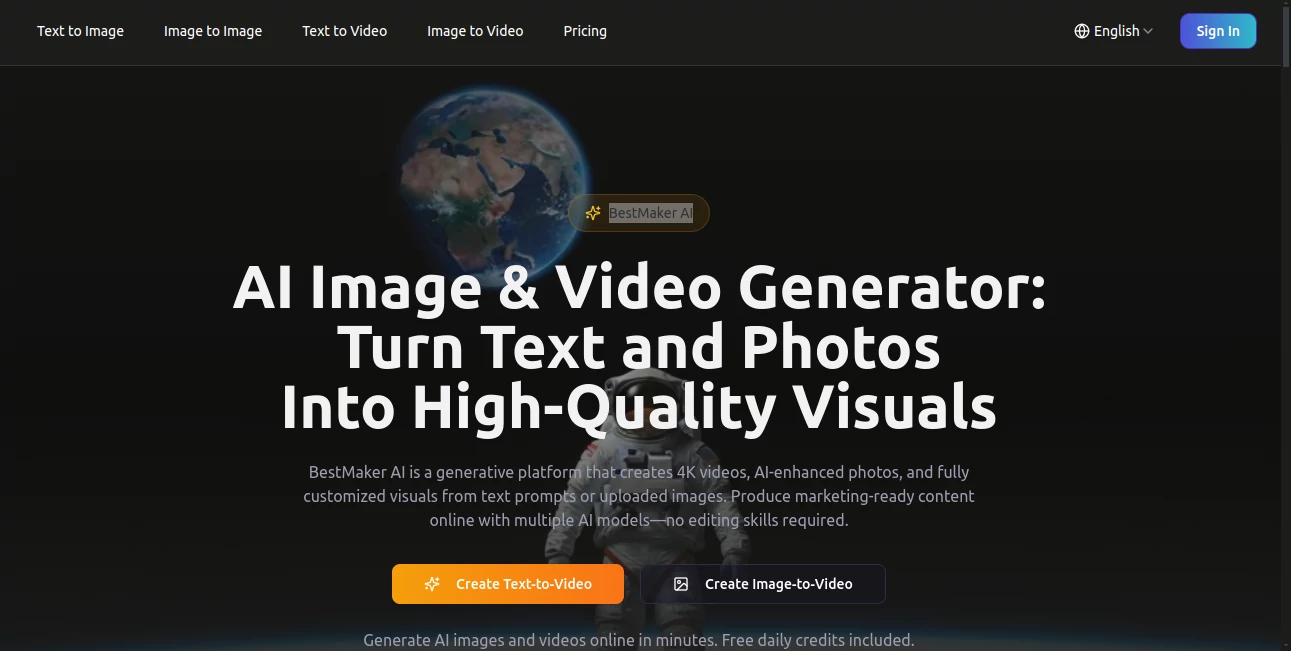Click the sparkle icon on the BestMaker AI badge
This screenshot has height=651, width=1291.
pyautogui.click(x=593, y=212)
